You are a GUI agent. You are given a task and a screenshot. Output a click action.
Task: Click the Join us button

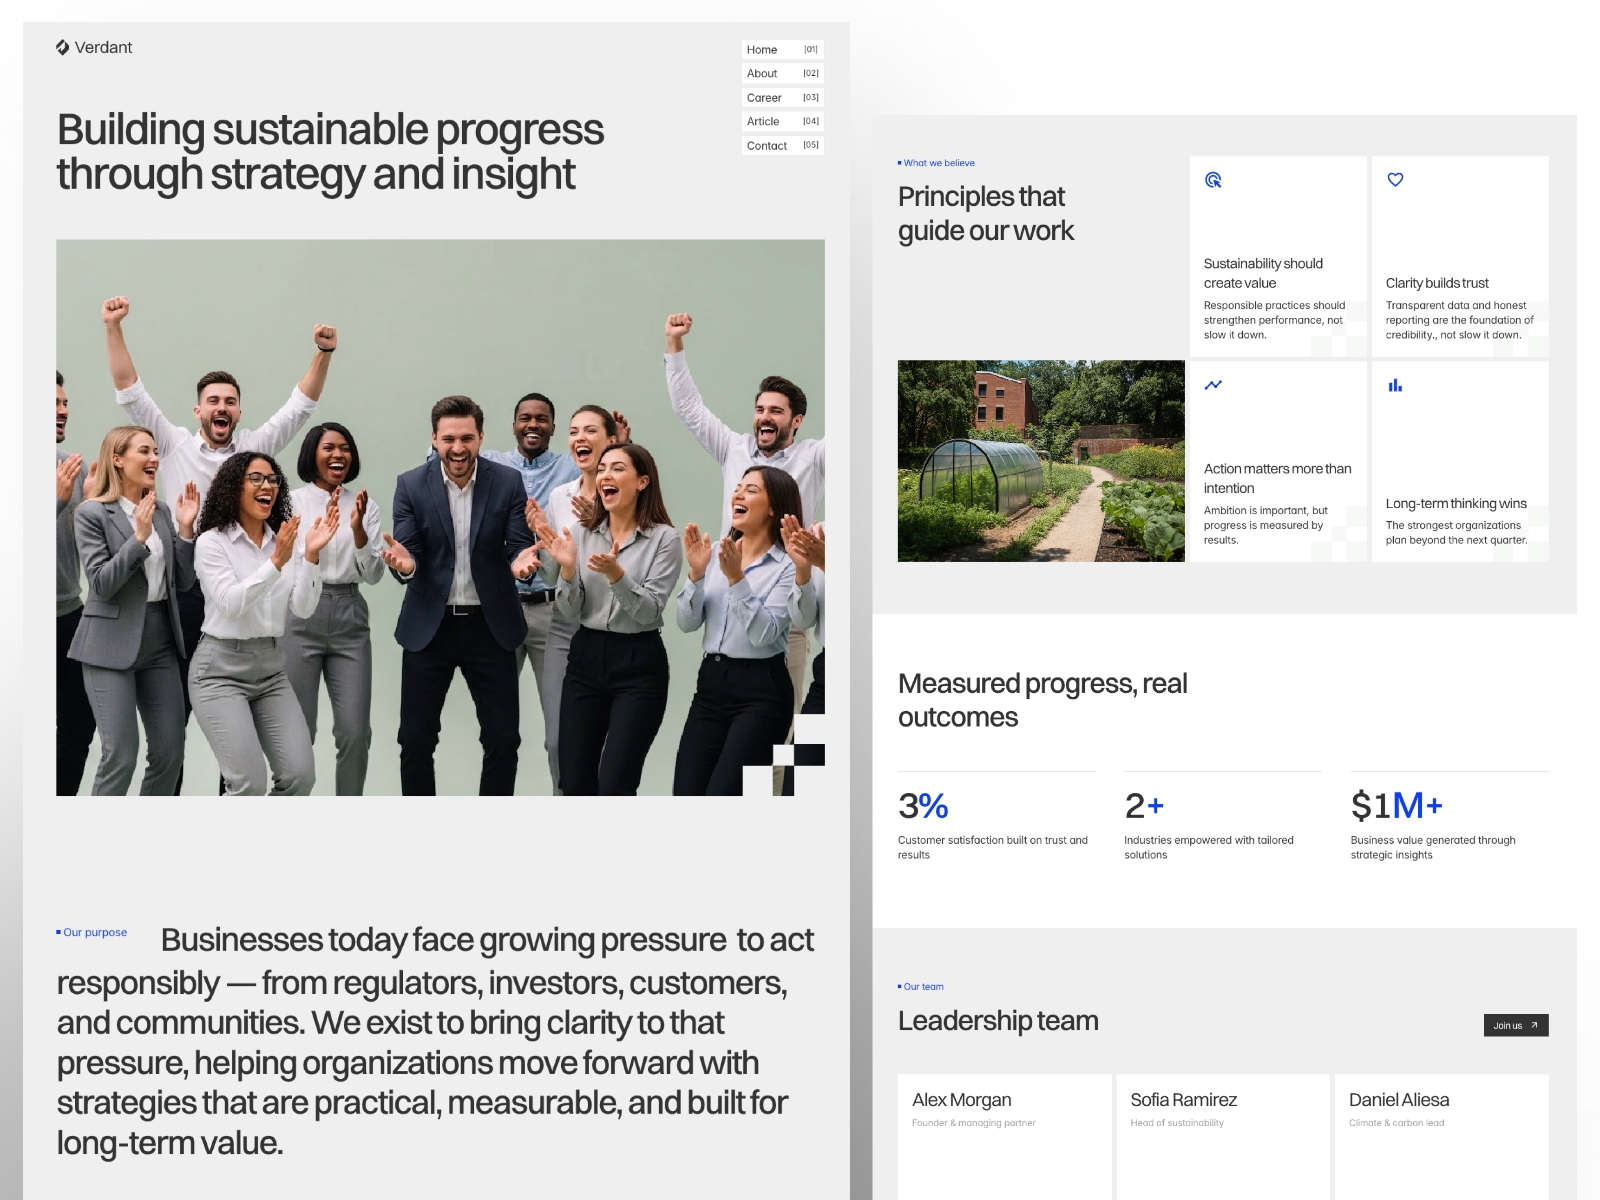(1516, 1025)
